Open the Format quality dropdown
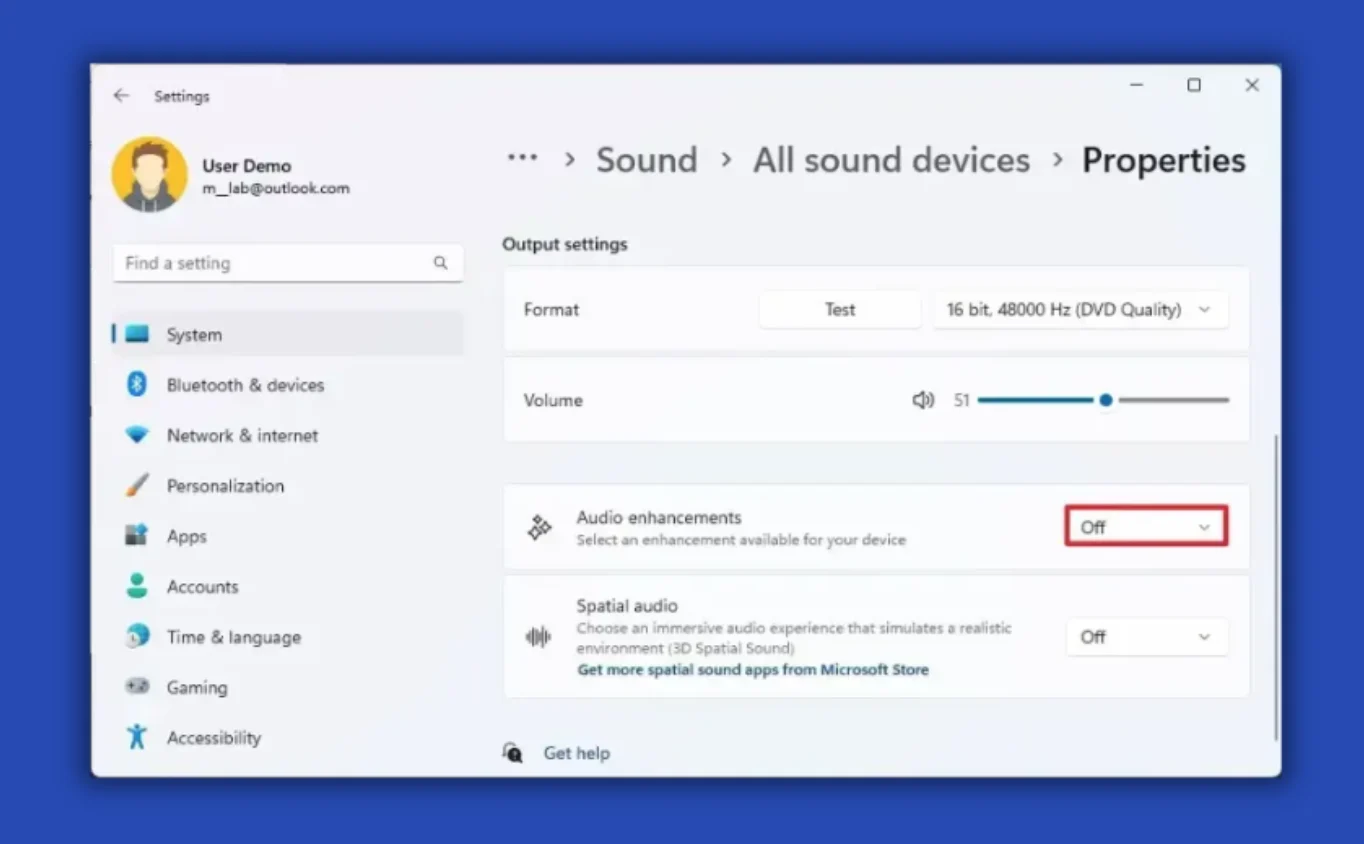 [1081, 309]
